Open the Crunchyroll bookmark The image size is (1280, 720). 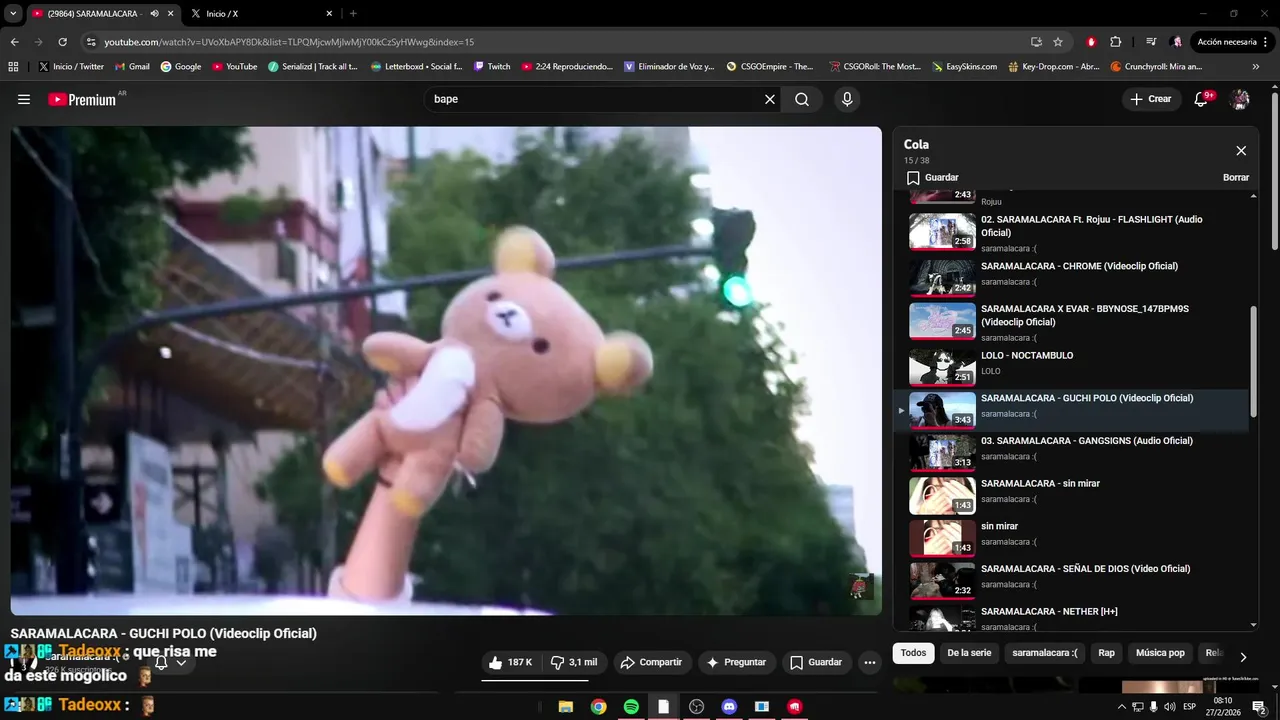[x=1156, y=66]
